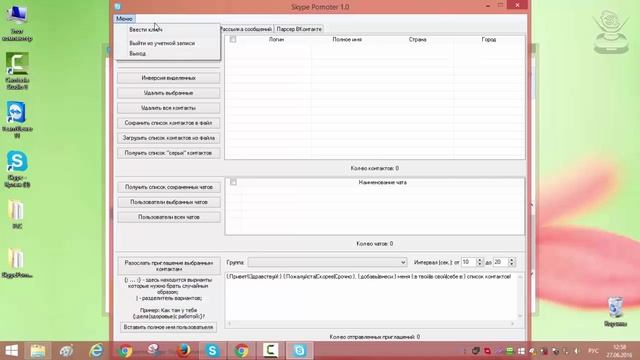The width and height of the screenshot is (640, 360).
Task: Click Вставить полное имя пользователя button
Action: 168,327
